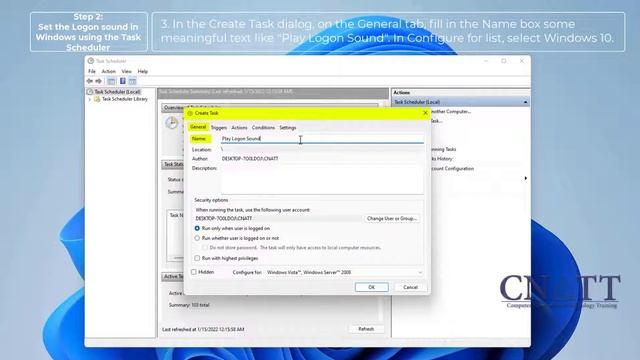This screenshot has width=640, height=360.
Task: Click the Task Scheduler Library folder icon
Action: (x=97, y=99)
